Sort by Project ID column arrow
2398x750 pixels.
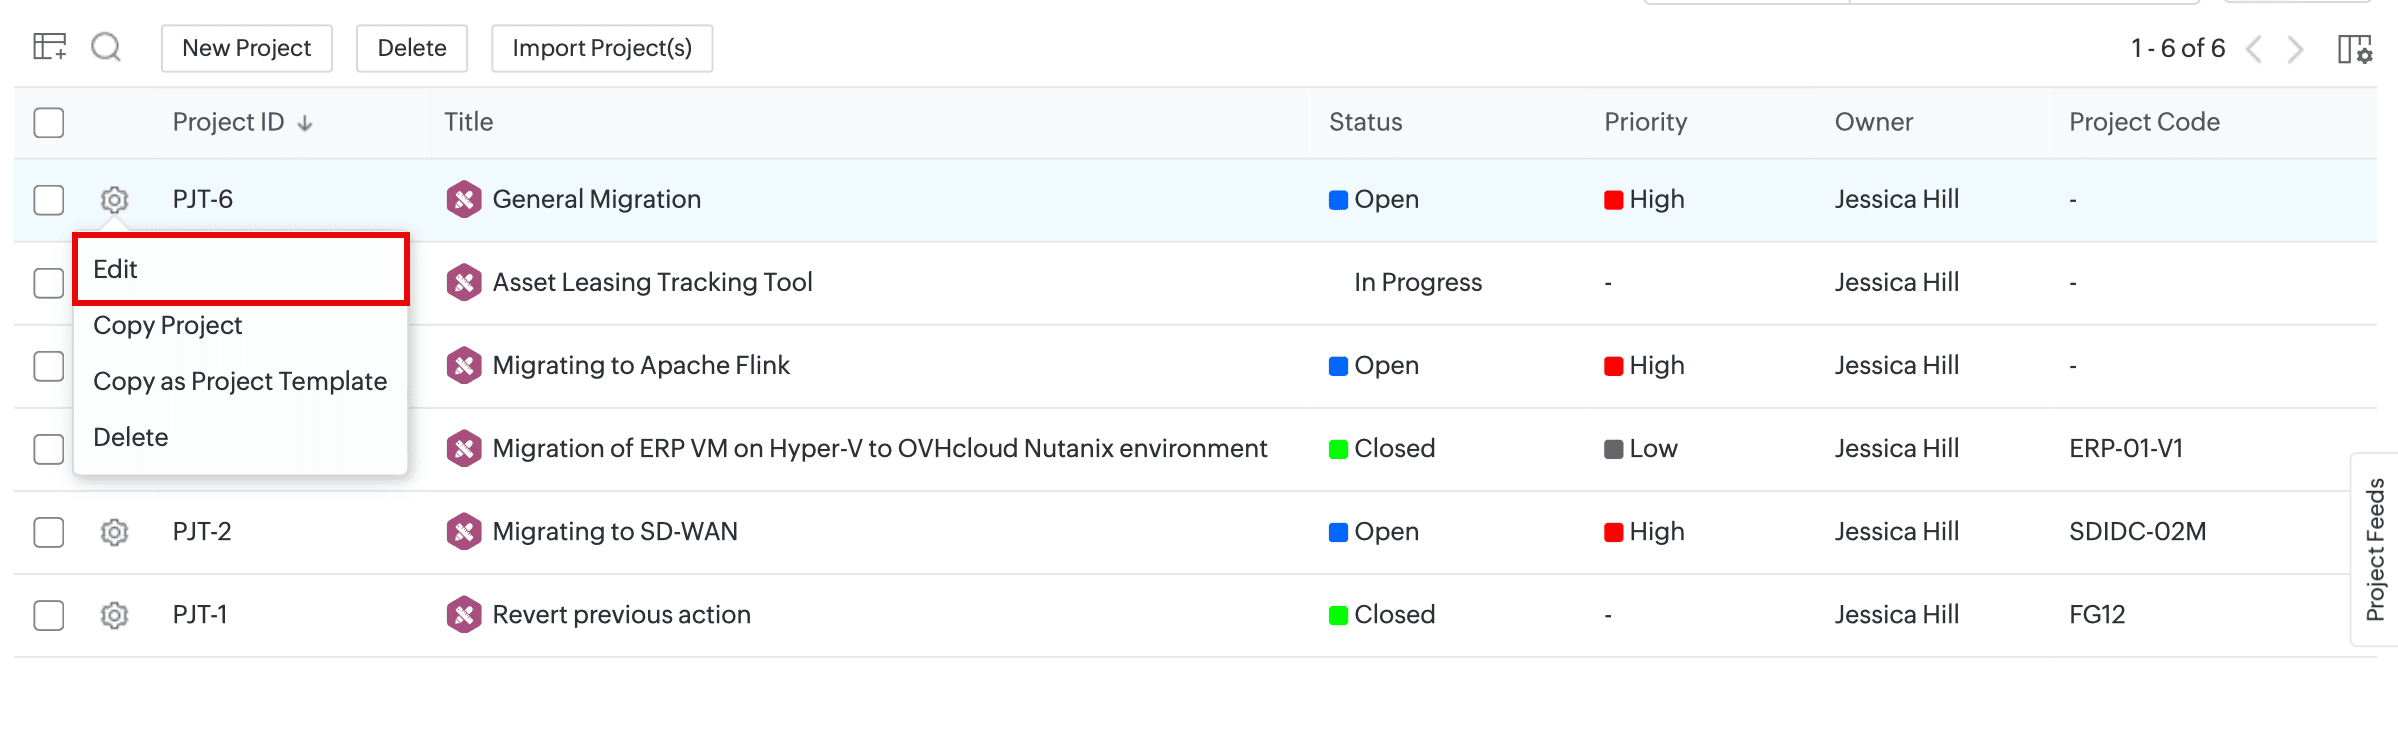click(x=305, y=123)
